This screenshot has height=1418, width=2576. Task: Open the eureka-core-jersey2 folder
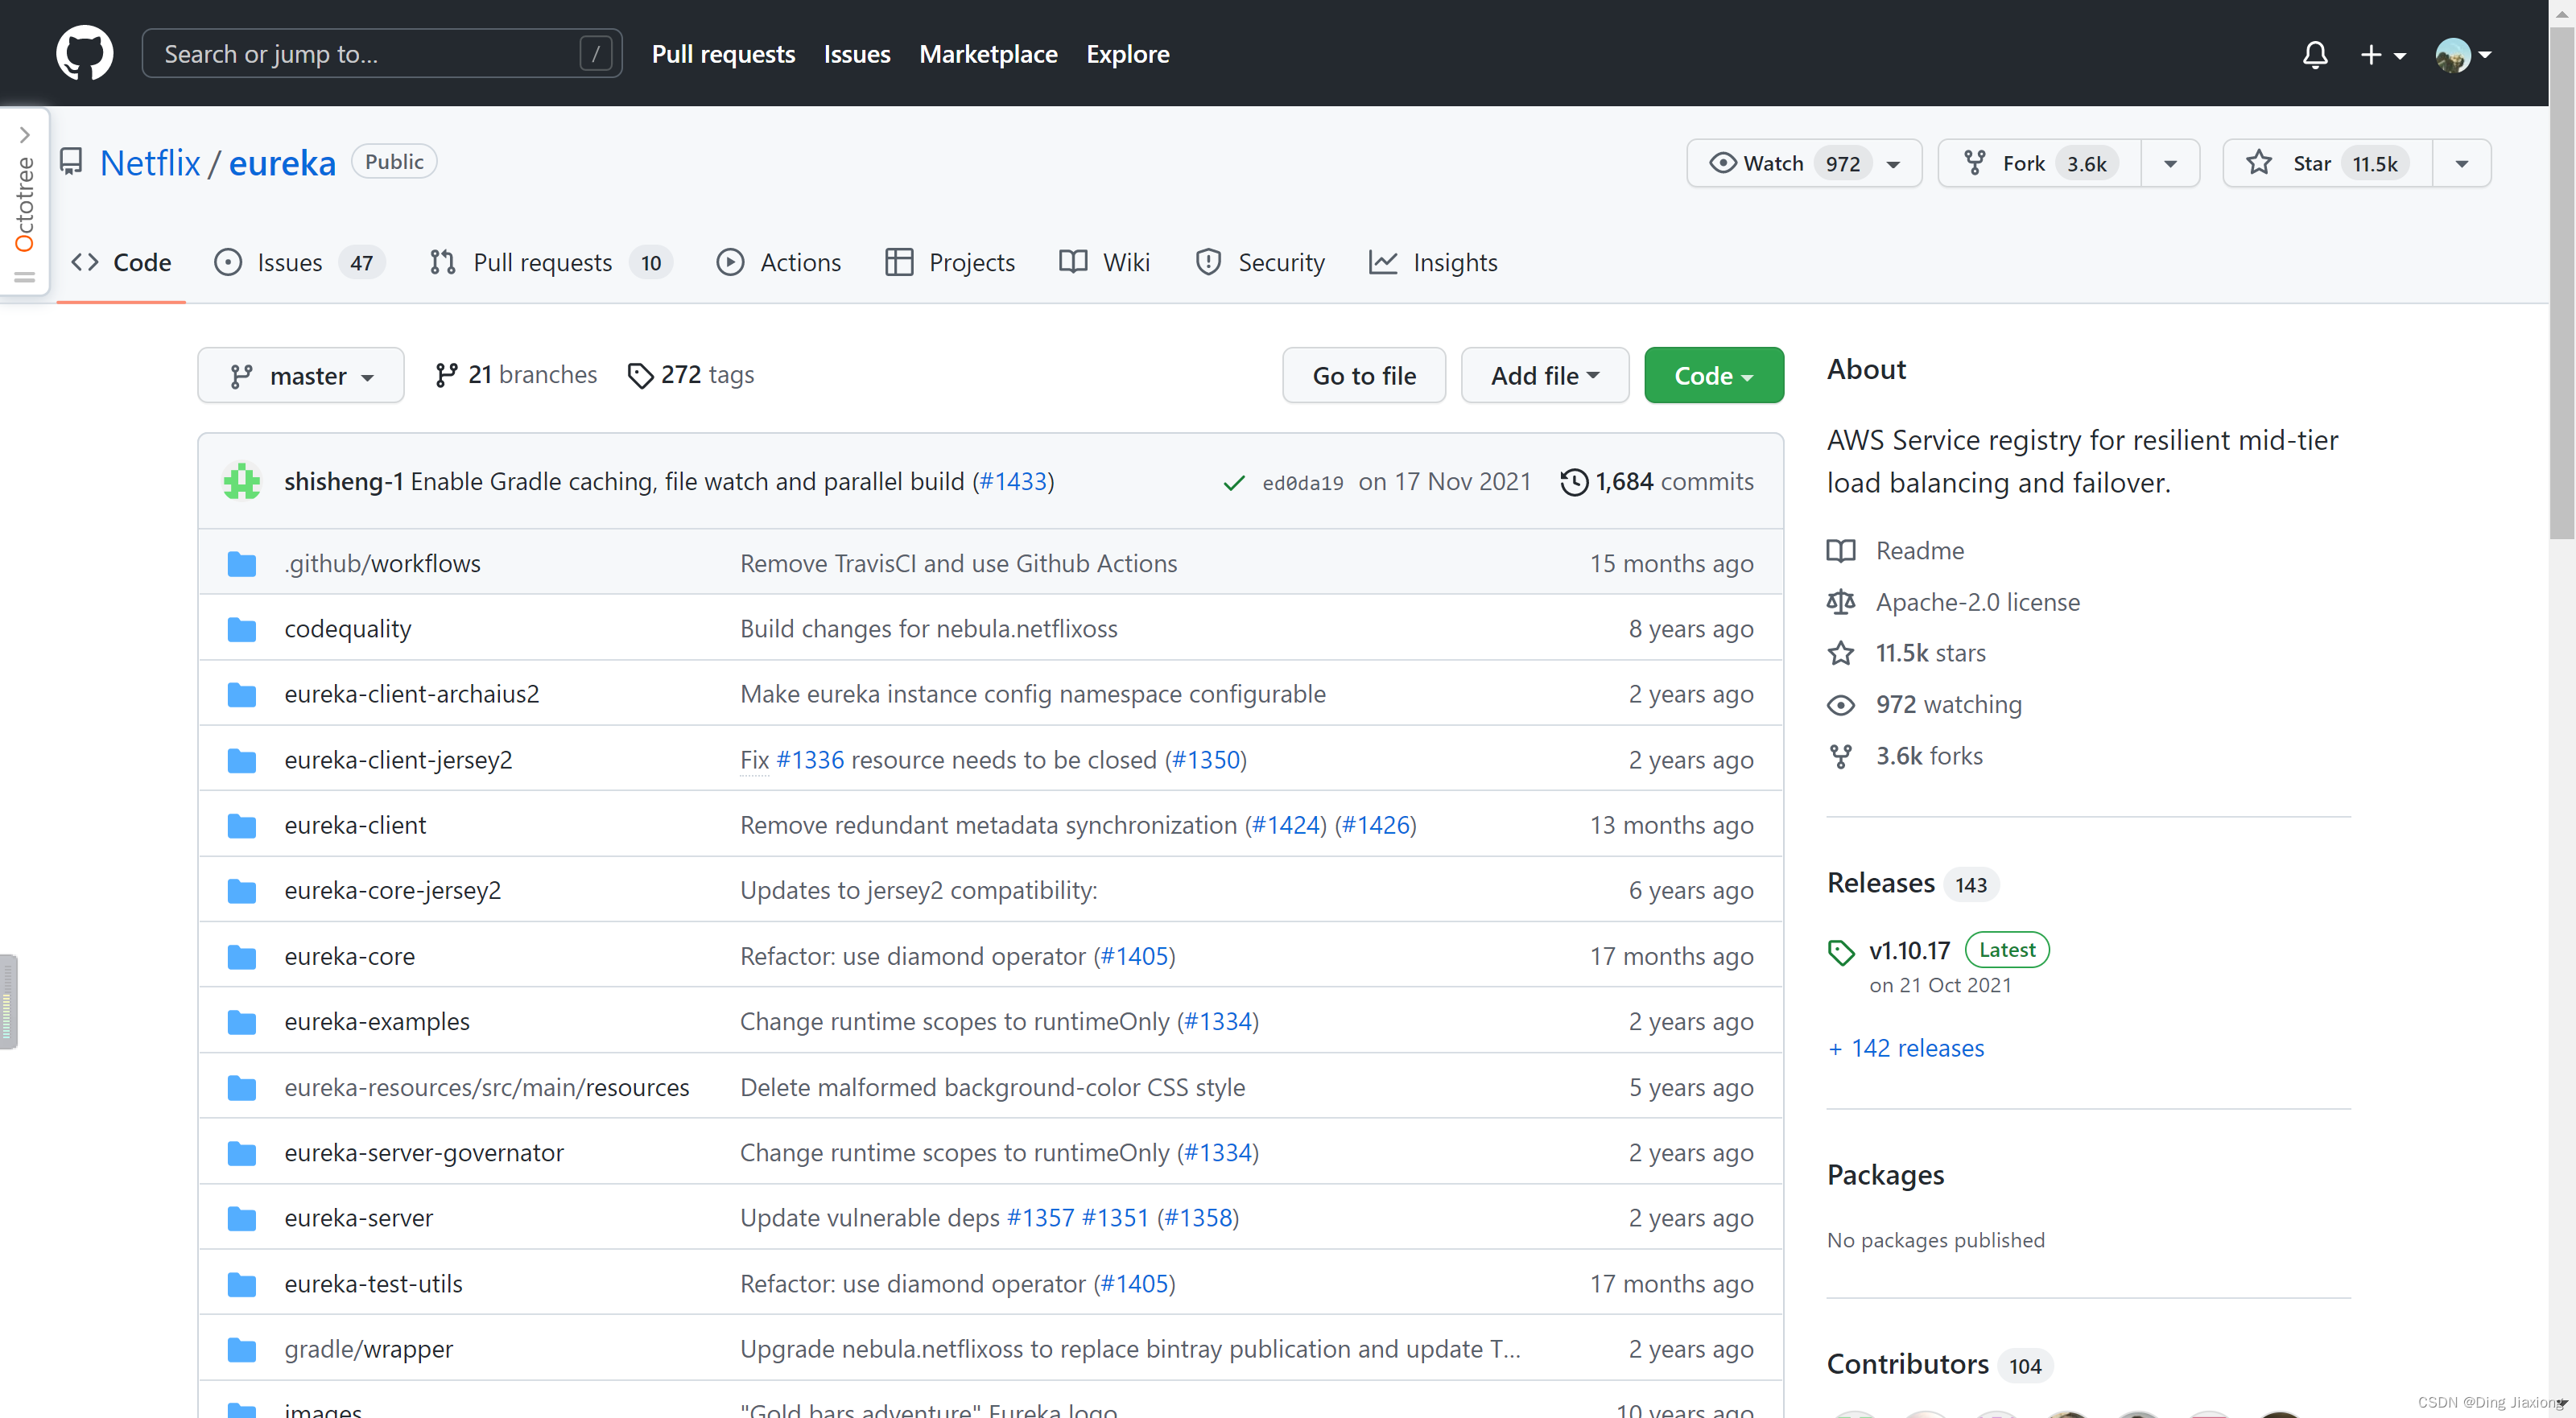coord(392,890)
